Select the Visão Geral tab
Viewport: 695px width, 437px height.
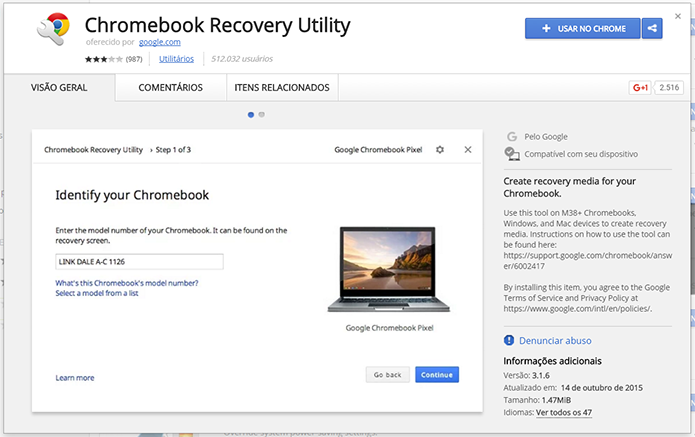59,88
